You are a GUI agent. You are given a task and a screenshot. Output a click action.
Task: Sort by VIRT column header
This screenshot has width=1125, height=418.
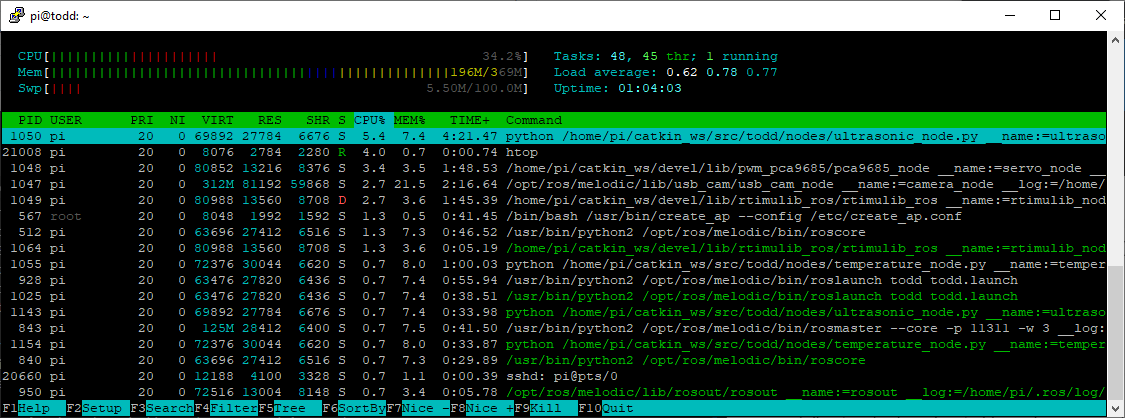(x=218, y=120)
